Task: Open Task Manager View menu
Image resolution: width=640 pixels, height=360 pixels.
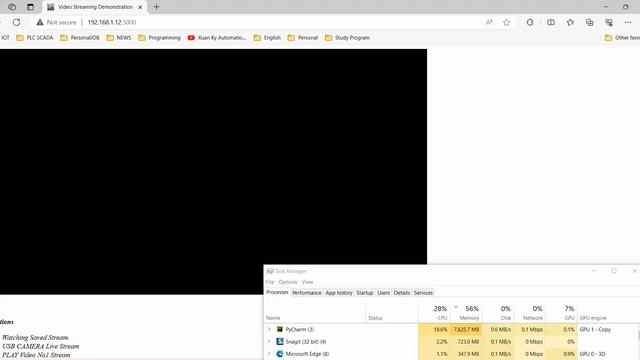Action: (307, 282)
